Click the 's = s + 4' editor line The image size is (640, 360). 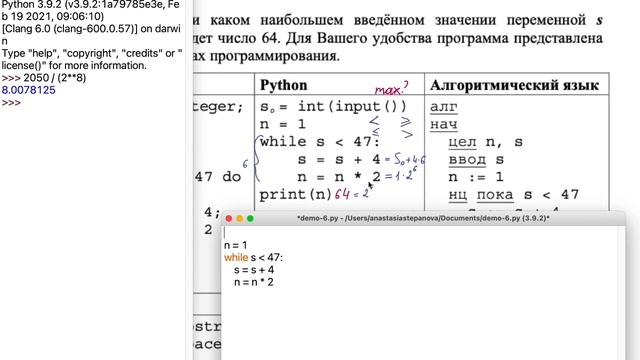pyautogui.click(x=254, y=270)
